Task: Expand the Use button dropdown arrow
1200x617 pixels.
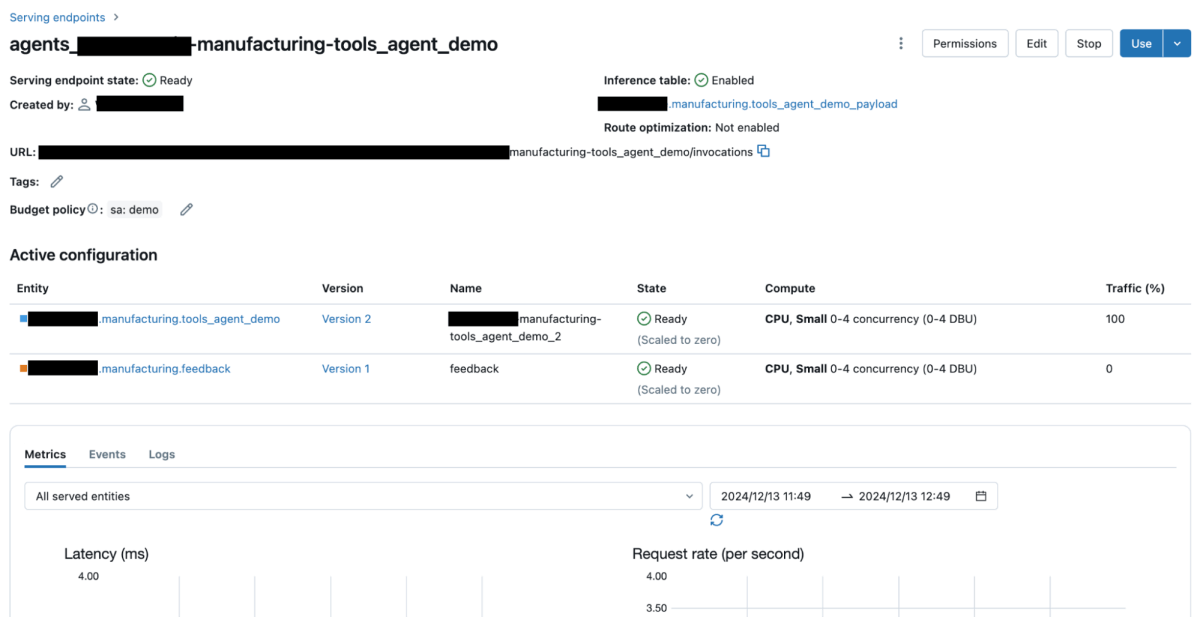Action: pyautogui.click(x=1177, y=44)
